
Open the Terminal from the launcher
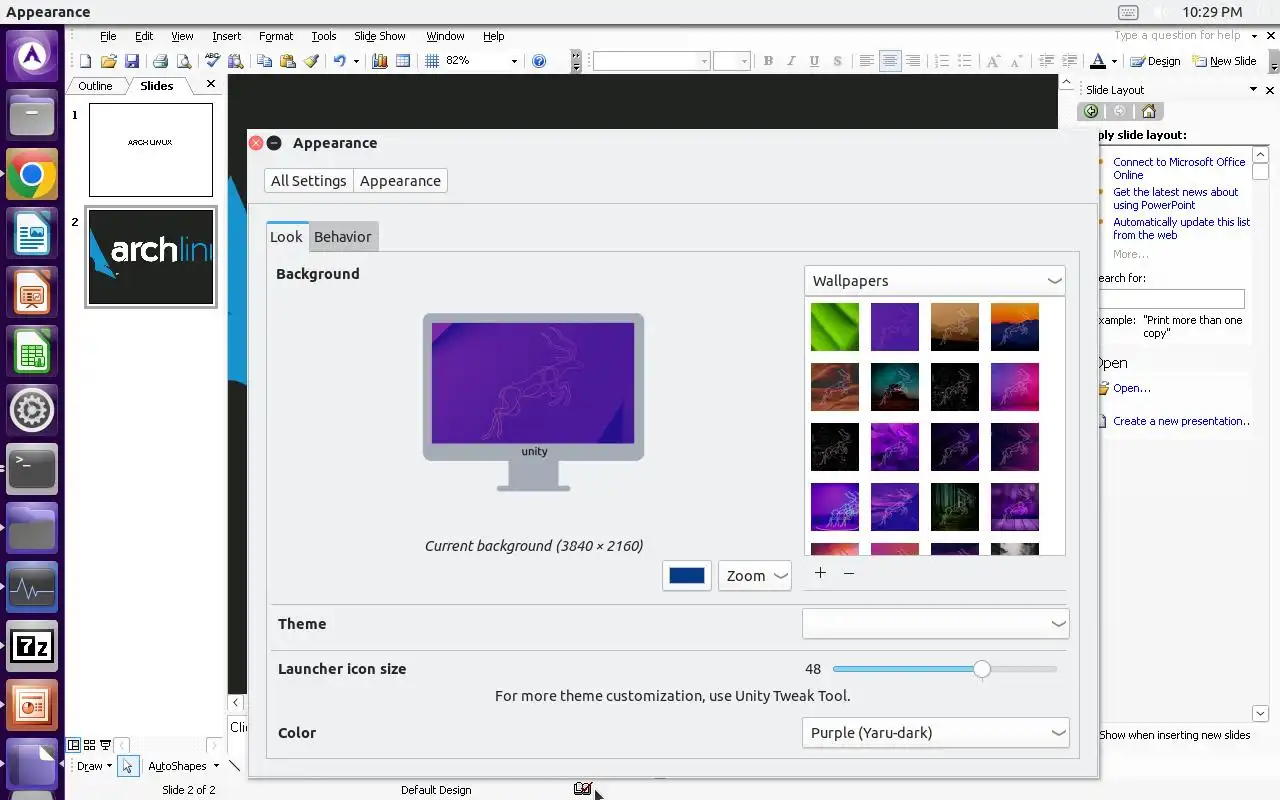tap(32, 468)
